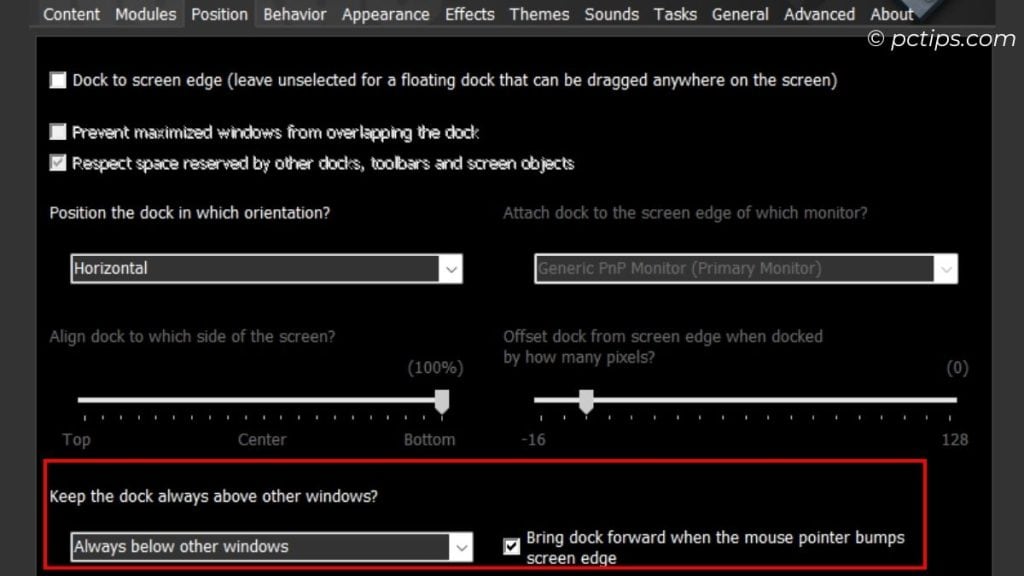Viewport: 1024px width, 576px height.
Task: View the Themes tab
Action: pyautogui.click(x=539, y=14)
